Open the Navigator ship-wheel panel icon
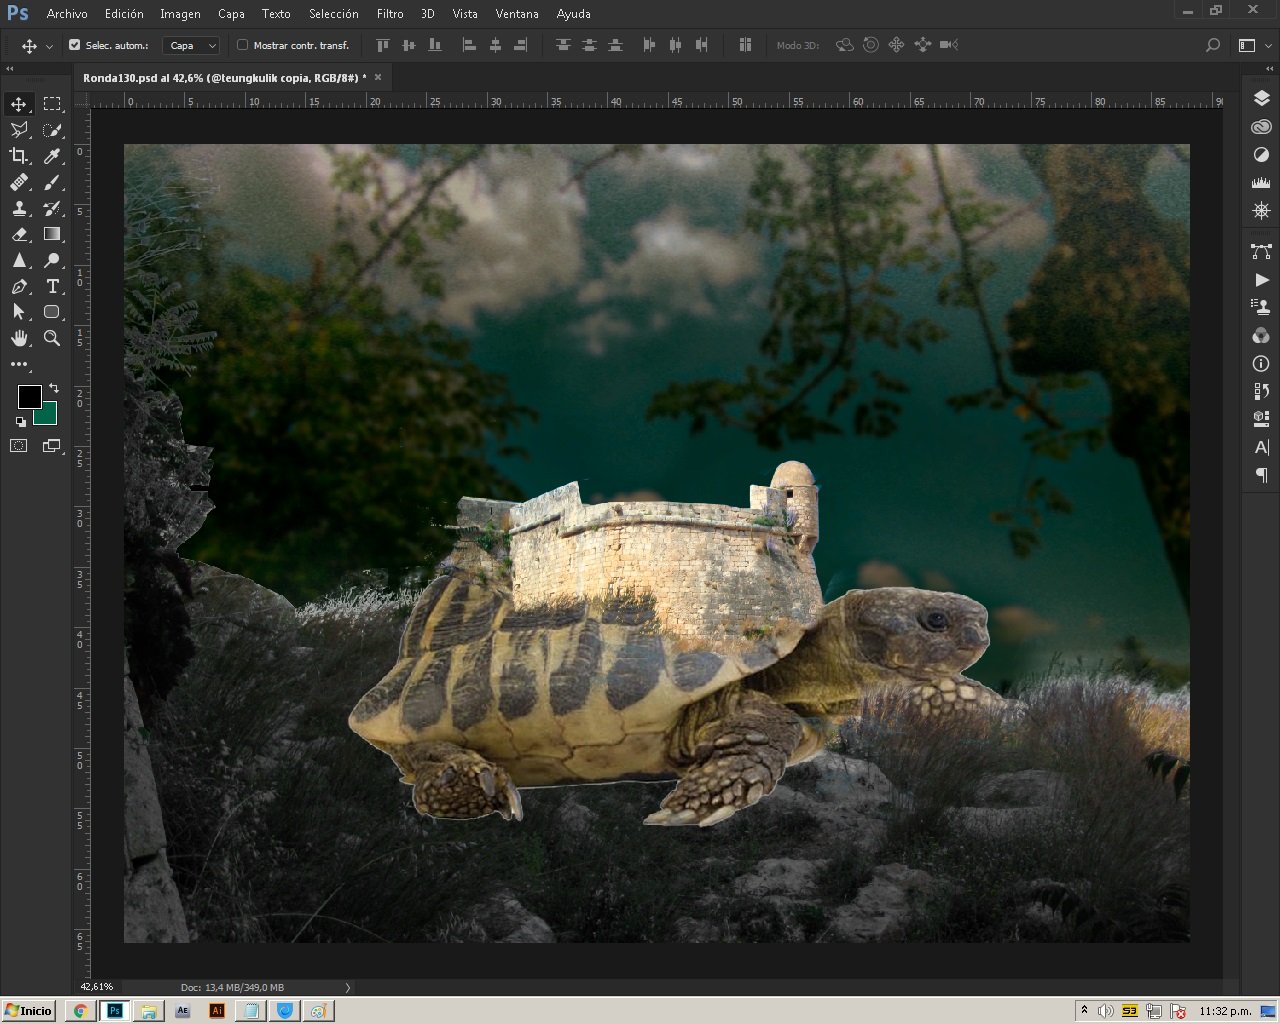1280x1024 pixels. pos(1261,211)
